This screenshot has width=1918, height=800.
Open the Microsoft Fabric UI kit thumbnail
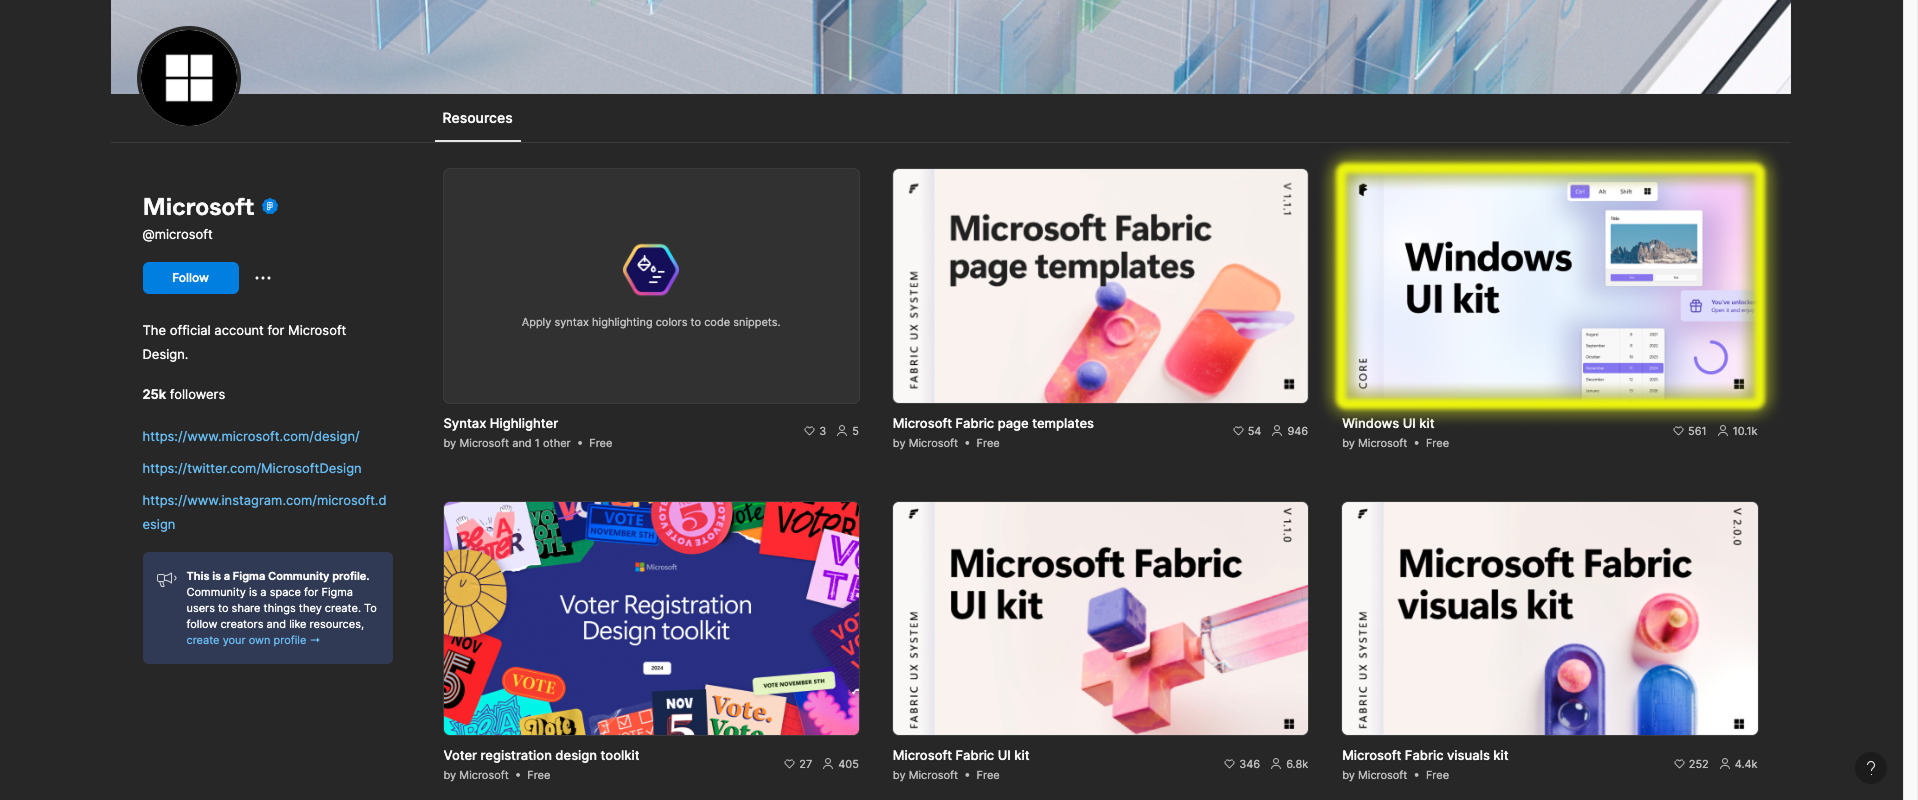point(1100,618)
